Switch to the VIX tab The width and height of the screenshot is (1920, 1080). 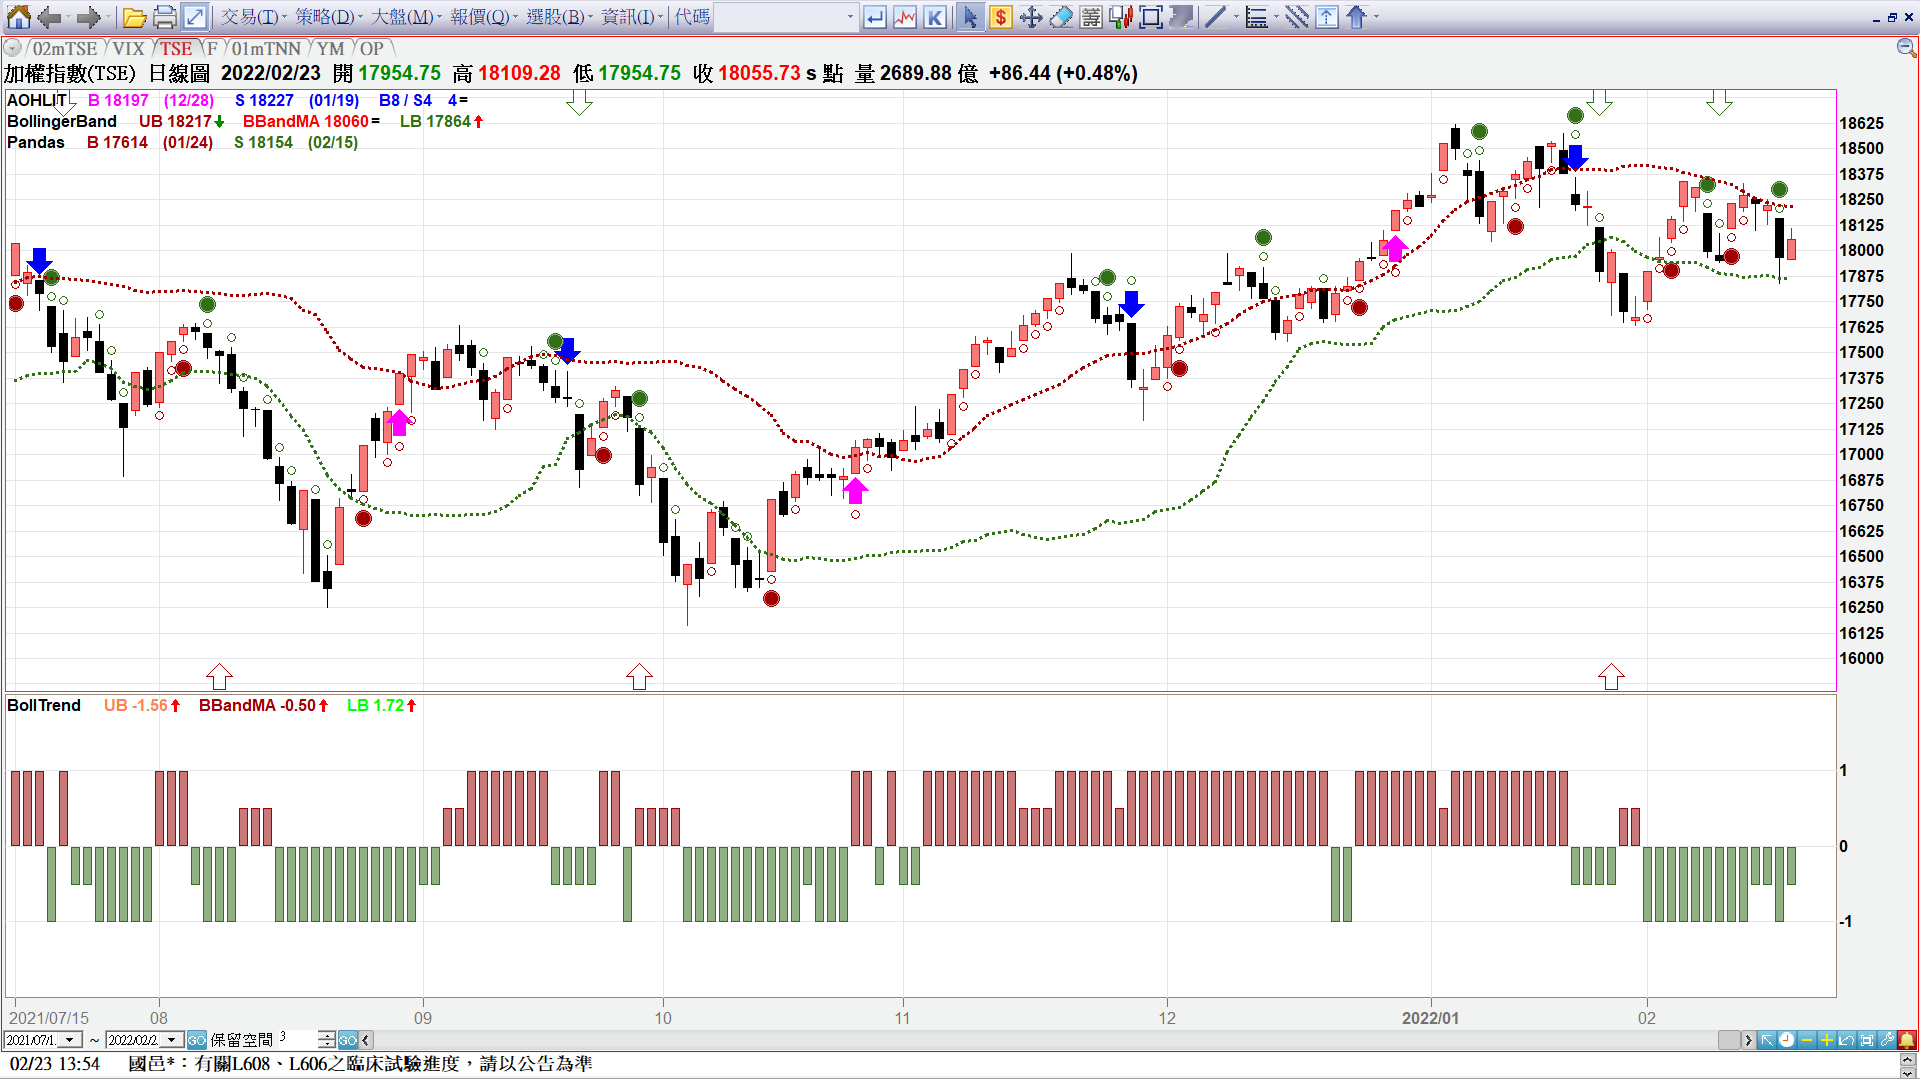[128, 48]
